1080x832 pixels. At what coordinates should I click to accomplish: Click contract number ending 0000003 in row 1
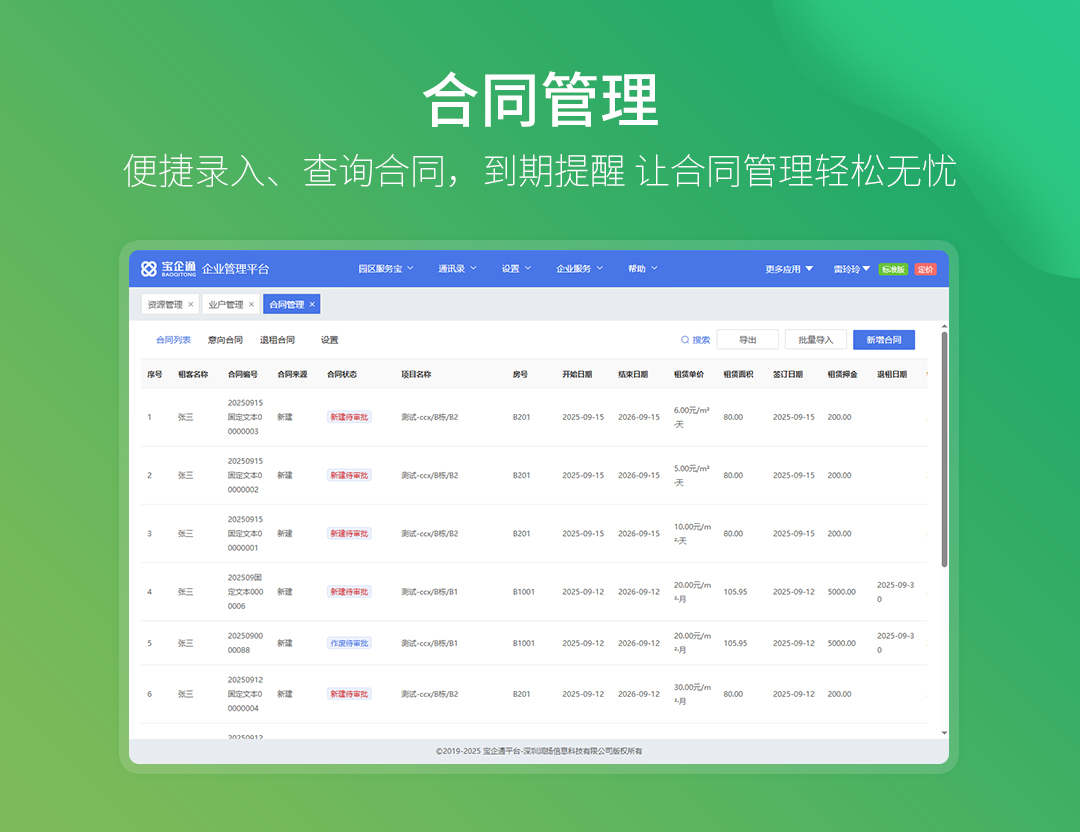[x=245, y=417]
